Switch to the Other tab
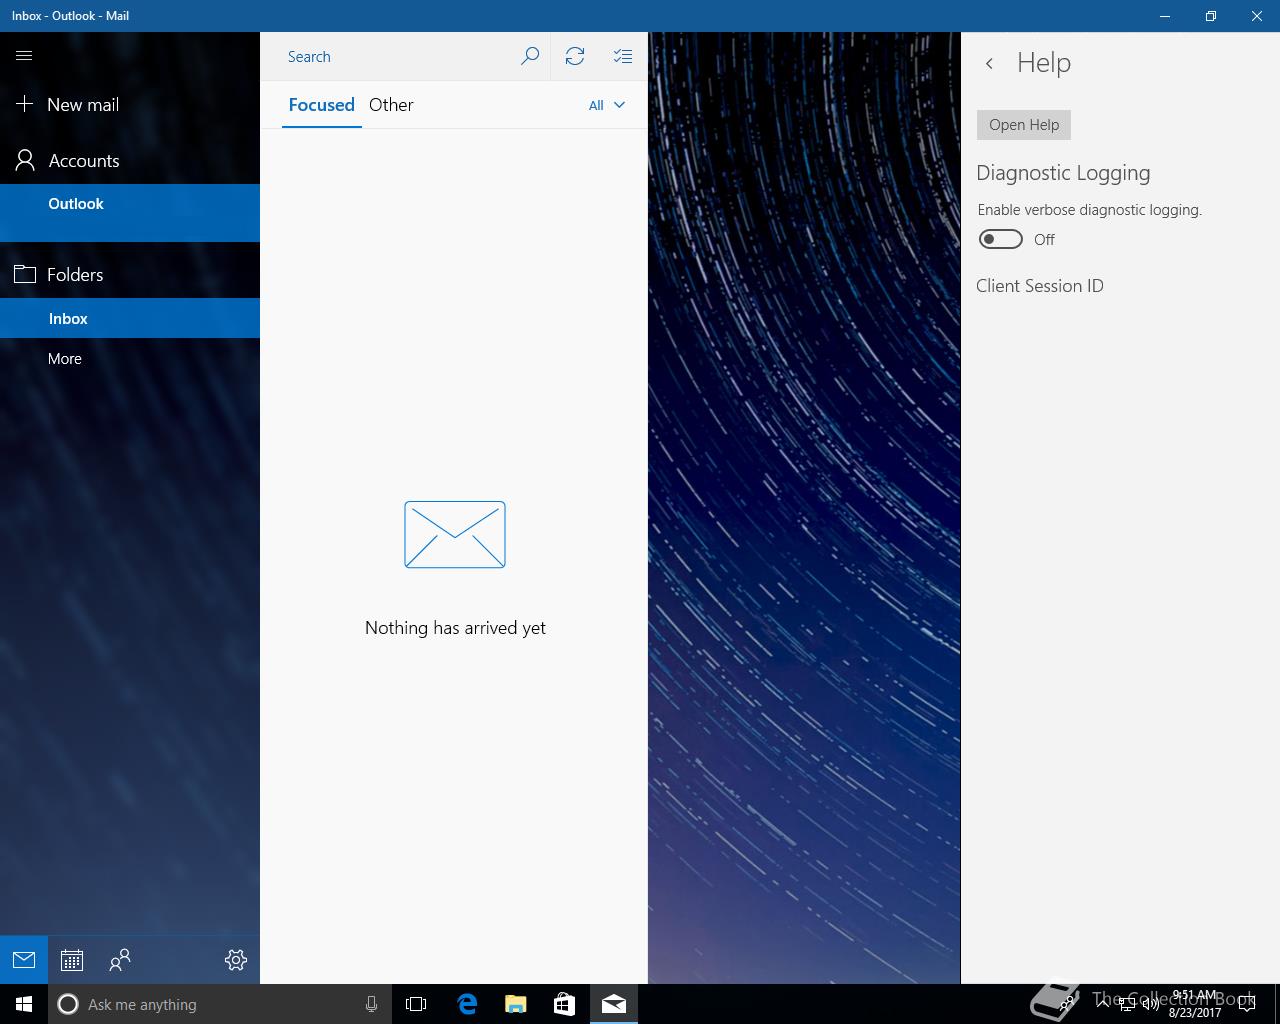The image size is (1280, 1024). 391,105
